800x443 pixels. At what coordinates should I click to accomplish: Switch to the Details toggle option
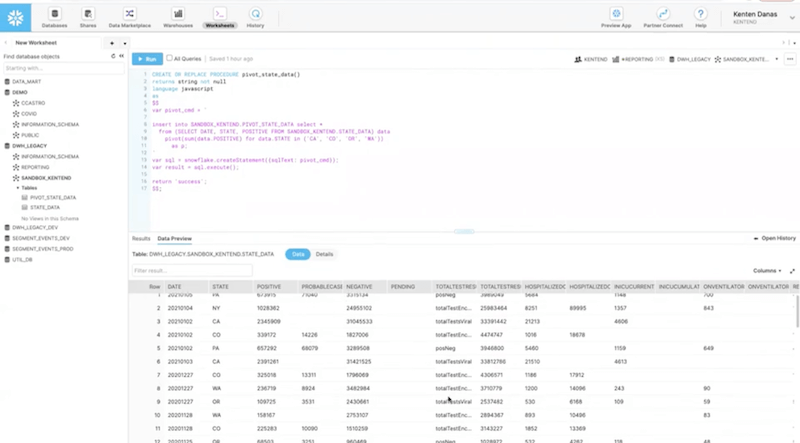click(325, 254)
